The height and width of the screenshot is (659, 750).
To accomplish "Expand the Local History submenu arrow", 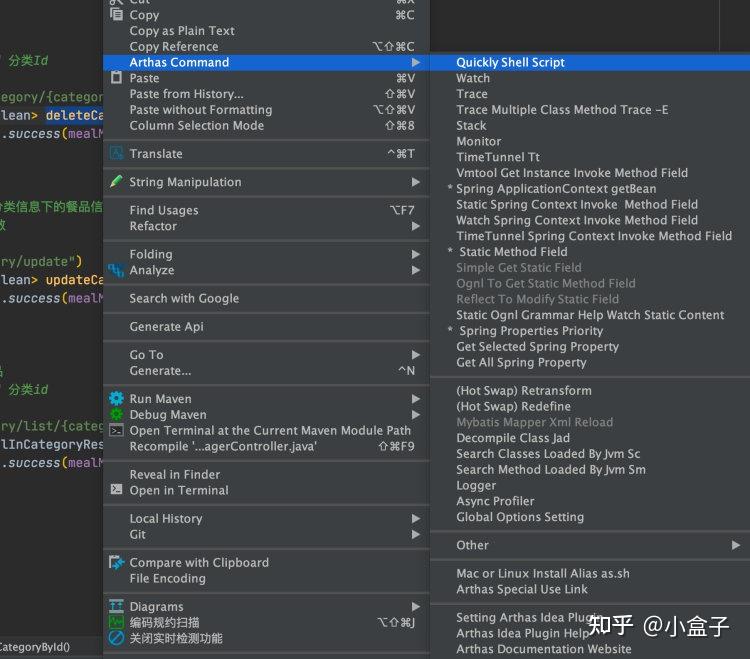I will point(416,518).
